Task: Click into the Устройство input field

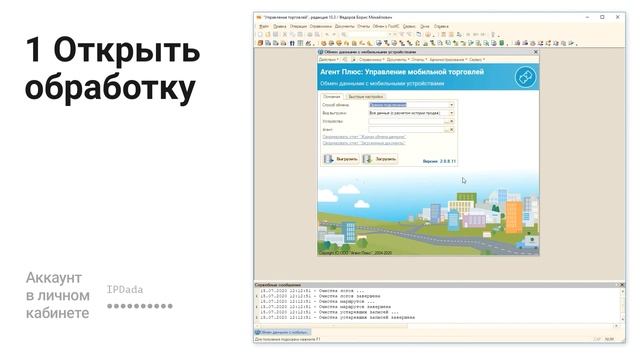Action: click(x=407, y=122)
